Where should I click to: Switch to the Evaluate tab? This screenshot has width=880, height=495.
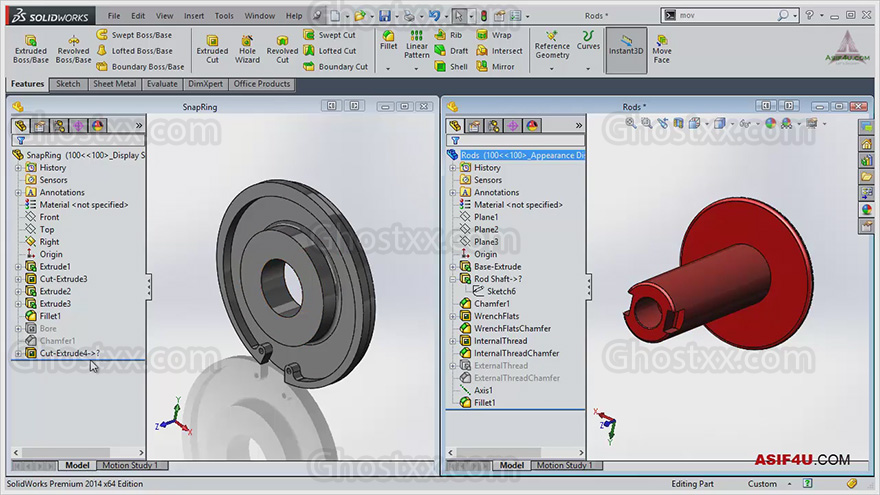pos(162,84)
